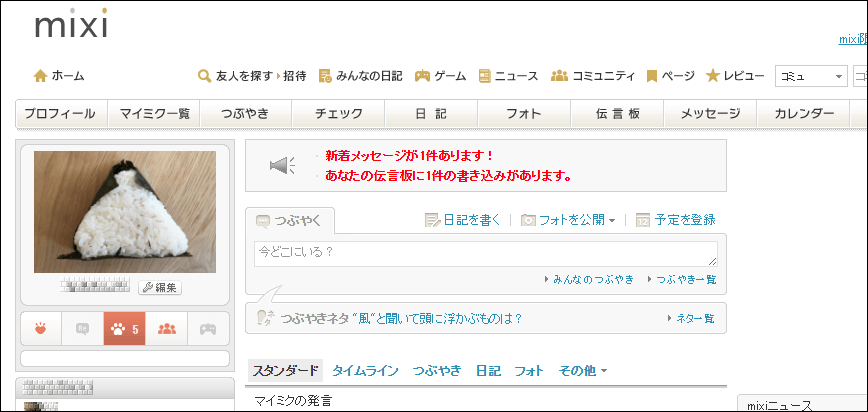This screenshot has height=412, width=868.
Task: Click the gray gamepad icon in sidebar
Action: tap(208, 328)
